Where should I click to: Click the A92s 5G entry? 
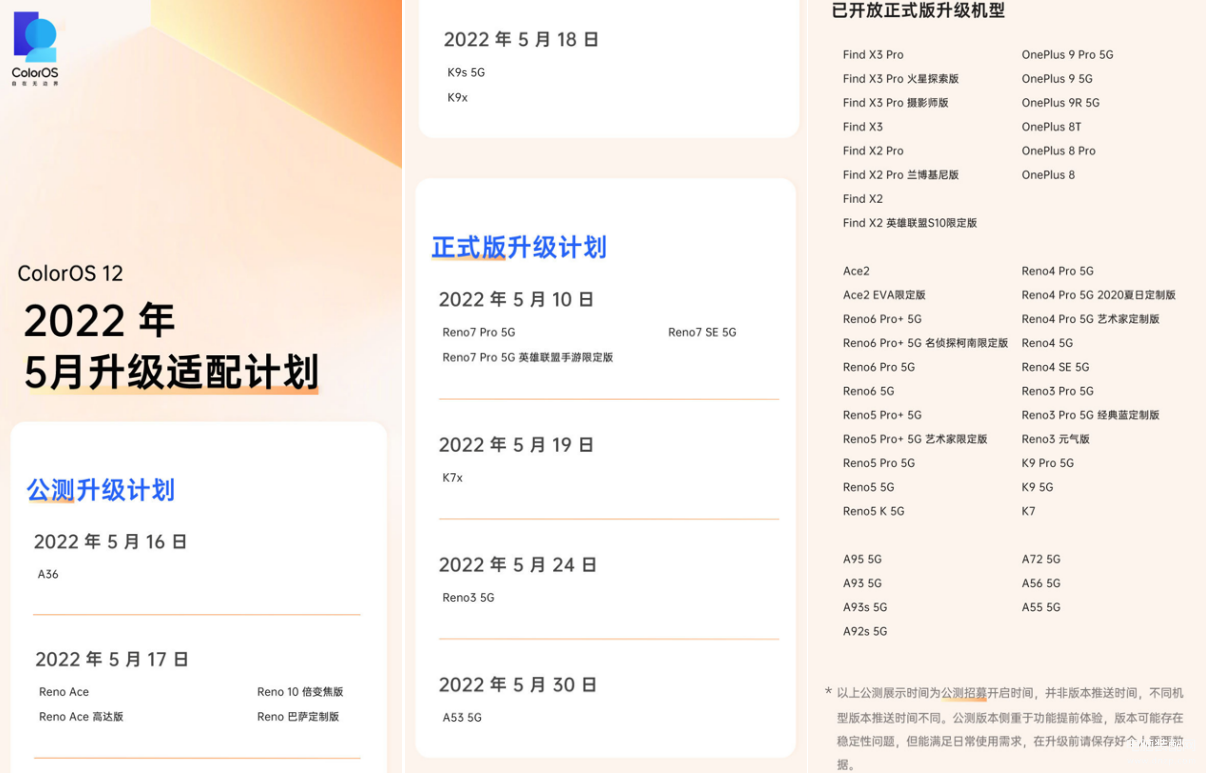point(865,631)
